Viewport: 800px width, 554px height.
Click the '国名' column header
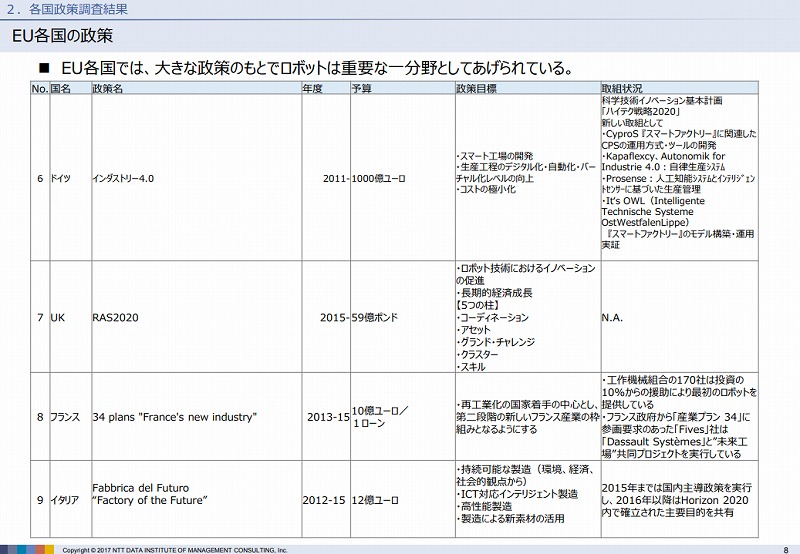[x=61, y=89]
